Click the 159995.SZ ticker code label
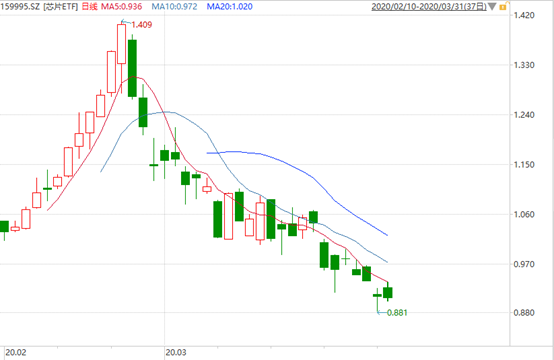The width and height of the screenshot is (554, 360). 20,6
